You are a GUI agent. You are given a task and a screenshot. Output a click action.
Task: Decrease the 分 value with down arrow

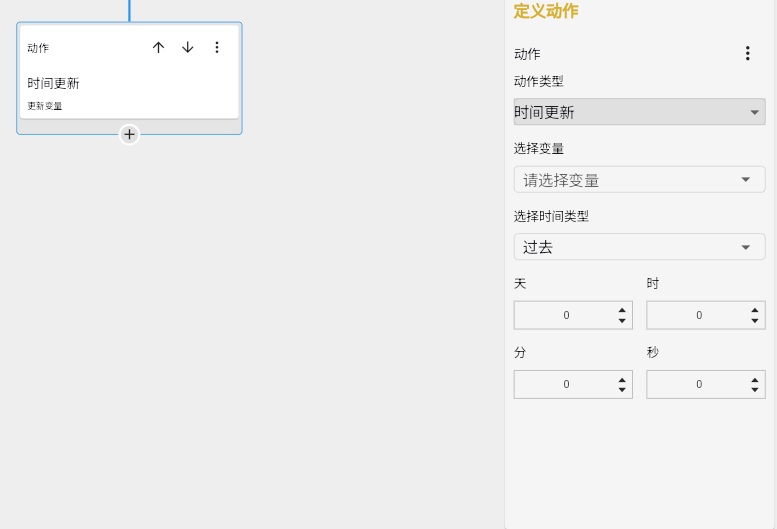pos(622,390)
